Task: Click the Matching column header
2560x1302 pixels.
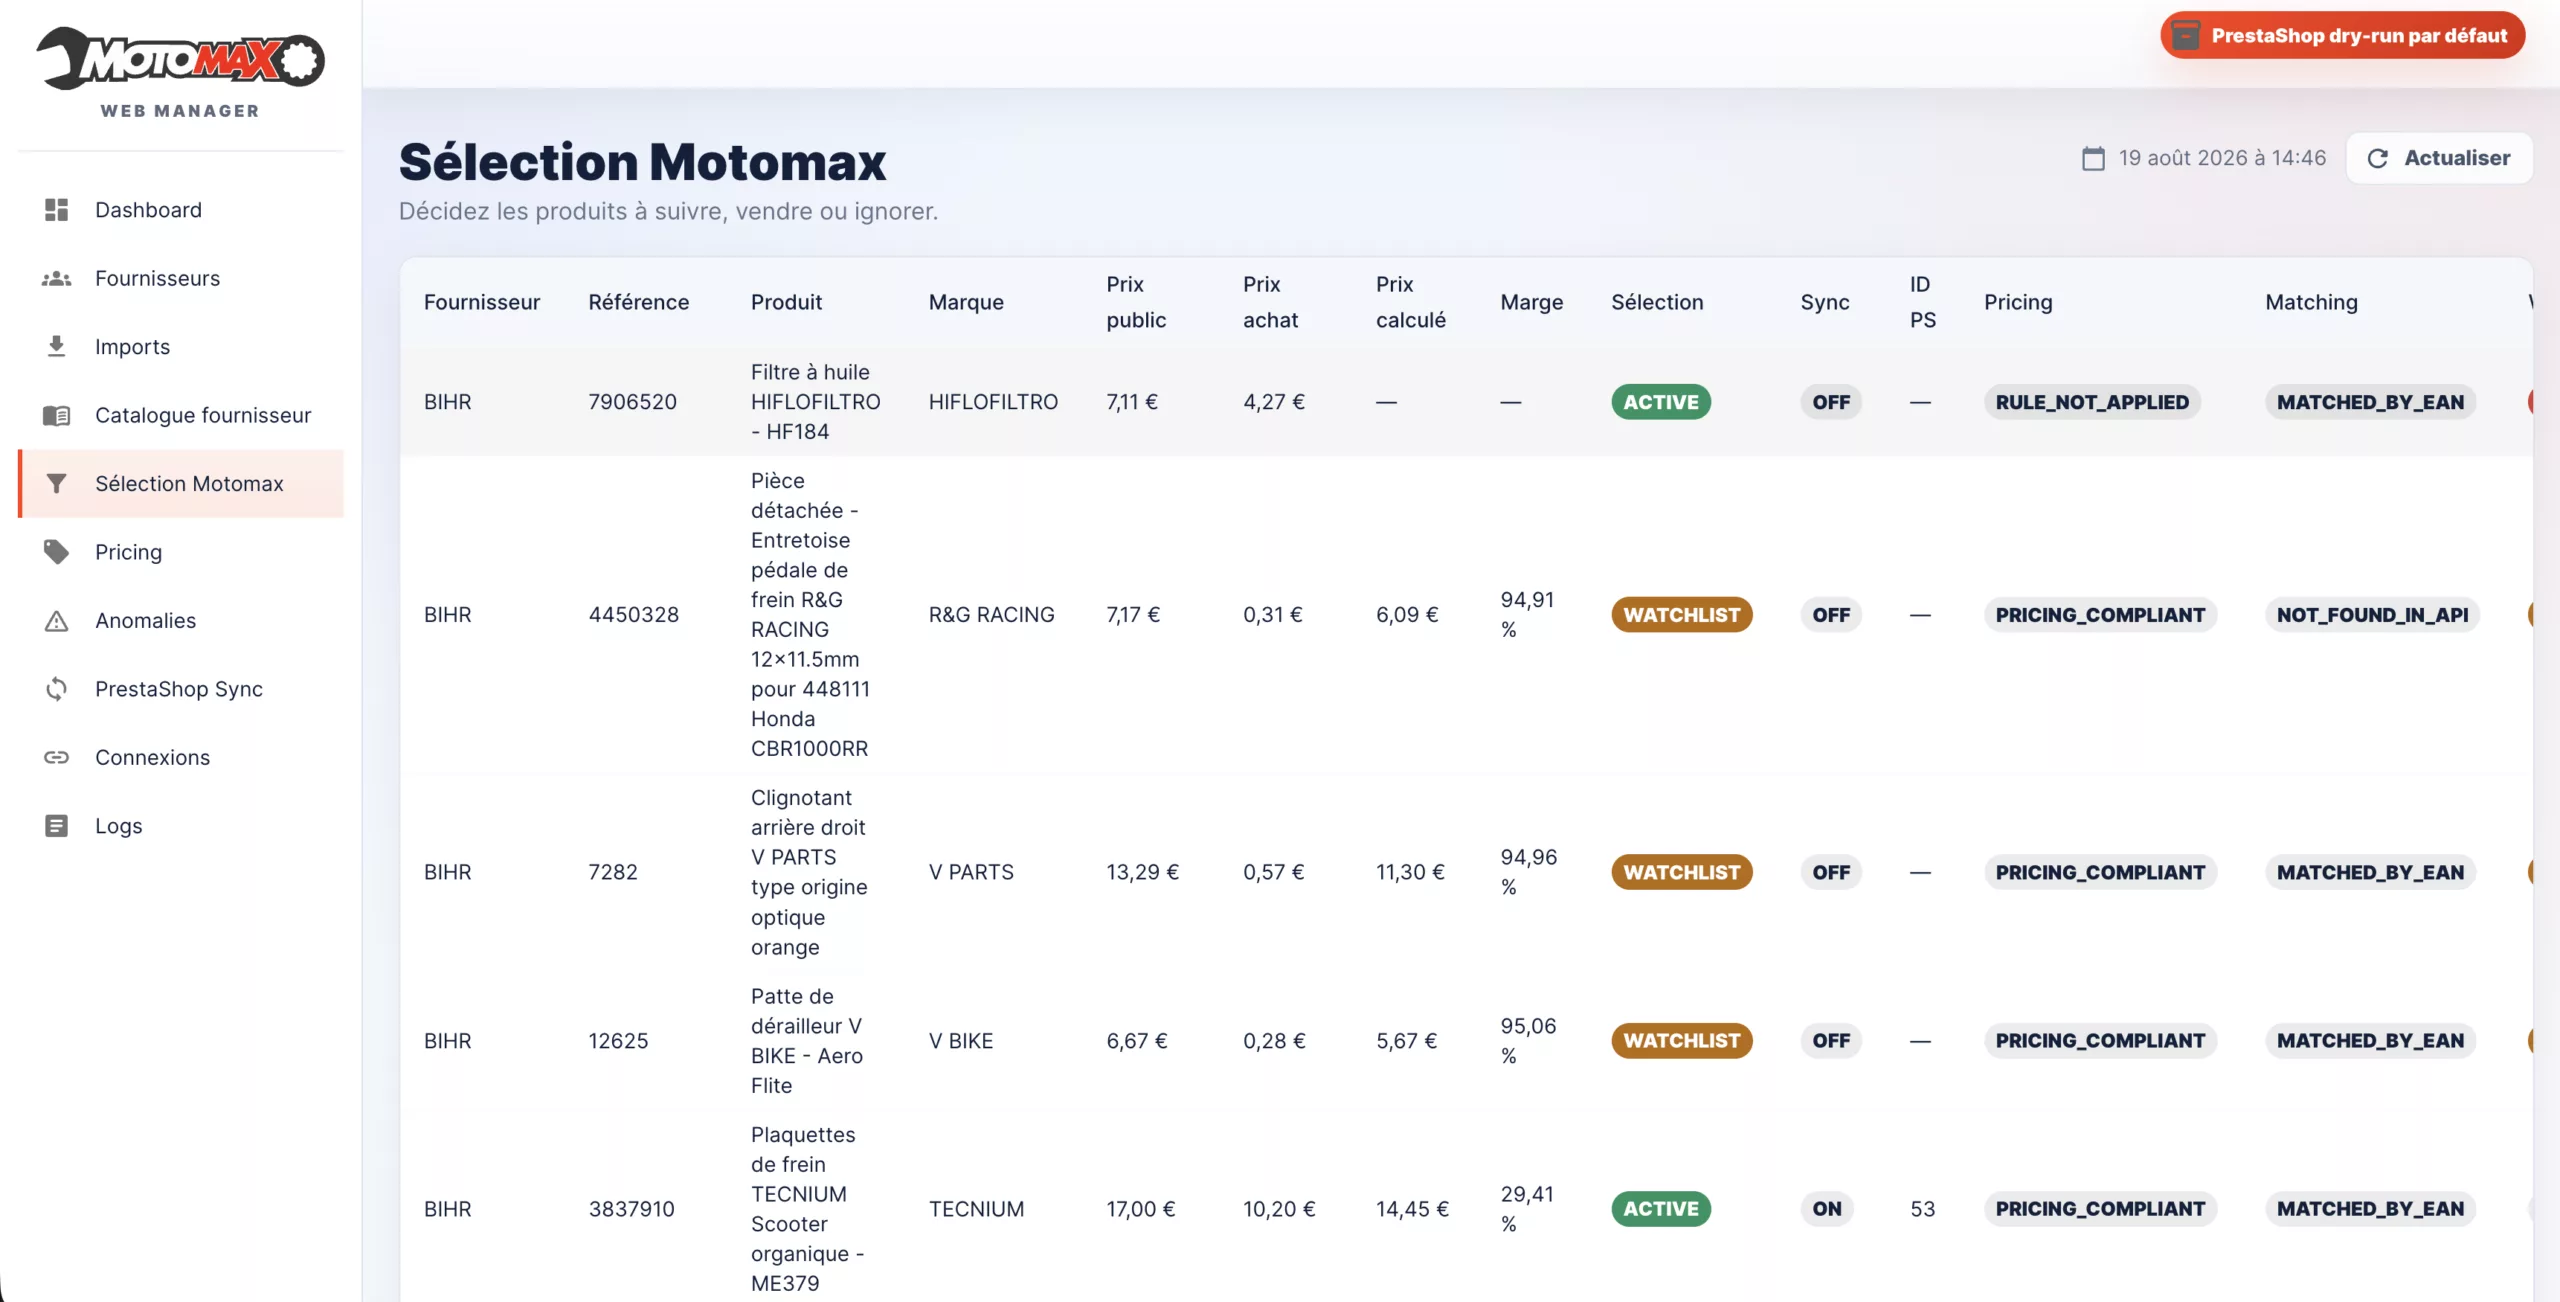Action: point(2311,302)
